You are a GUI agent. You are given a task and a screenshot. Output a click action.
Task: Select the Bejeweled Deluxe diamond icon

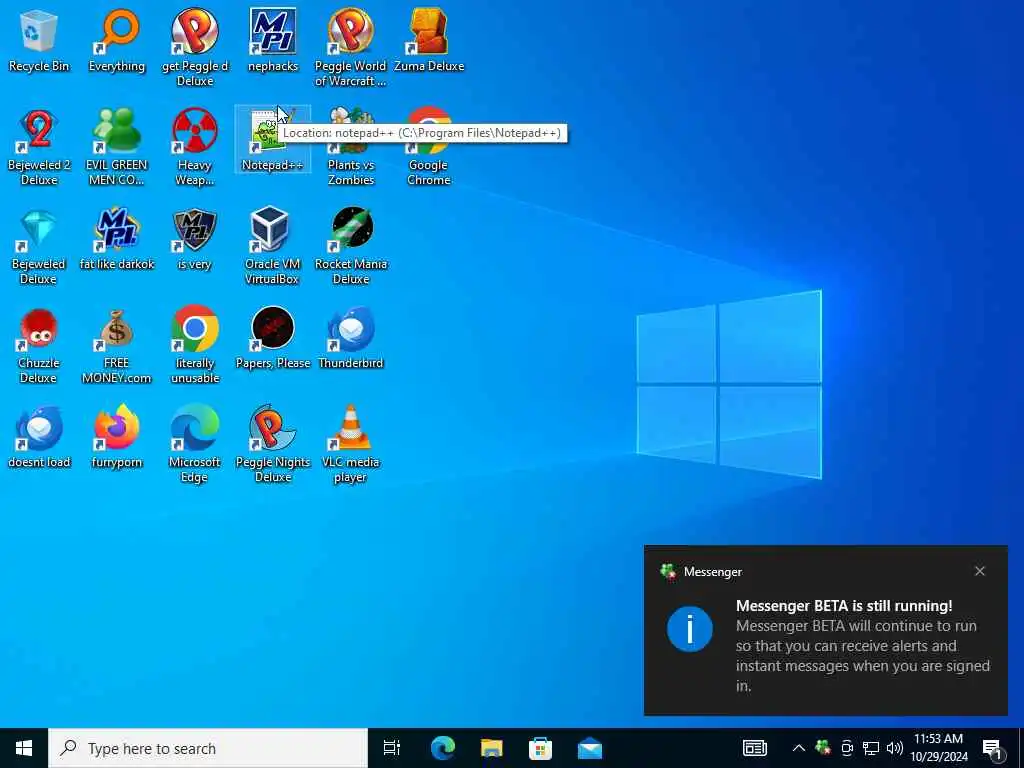pos(39,246)
